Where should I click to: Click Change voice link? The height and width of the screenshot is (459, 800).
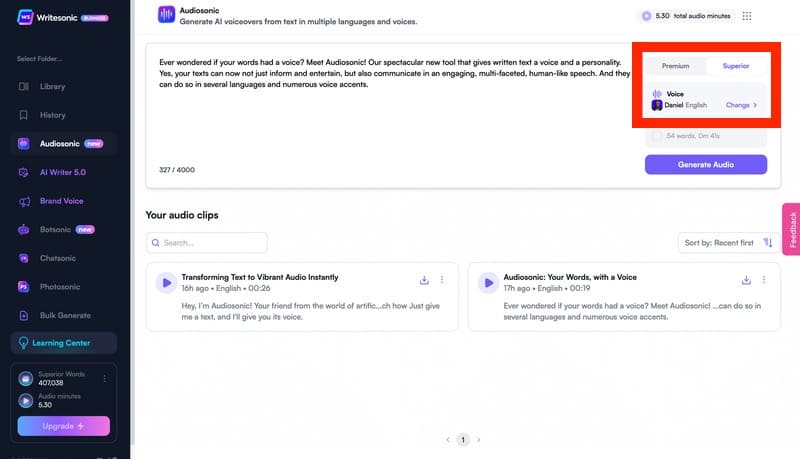click(x=741, y=105)
